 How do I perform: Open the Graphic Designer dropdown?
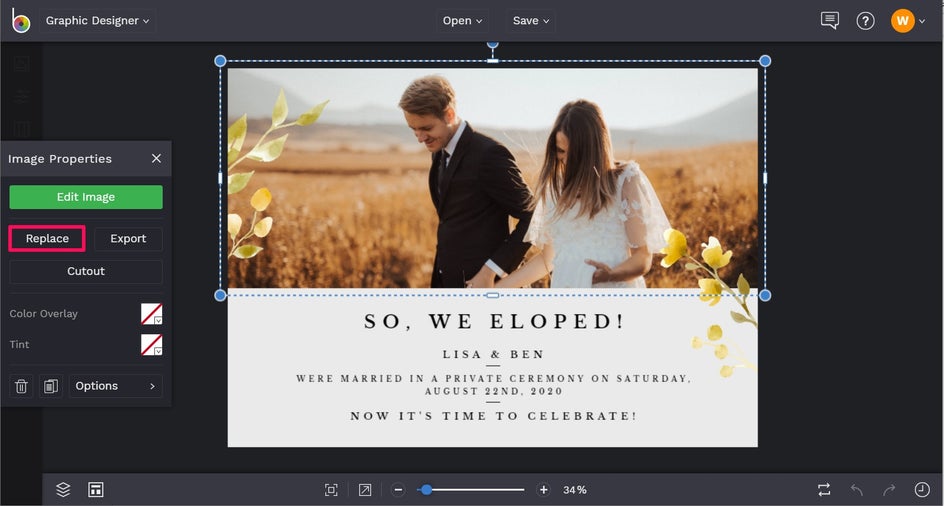(x=97, y=21)
